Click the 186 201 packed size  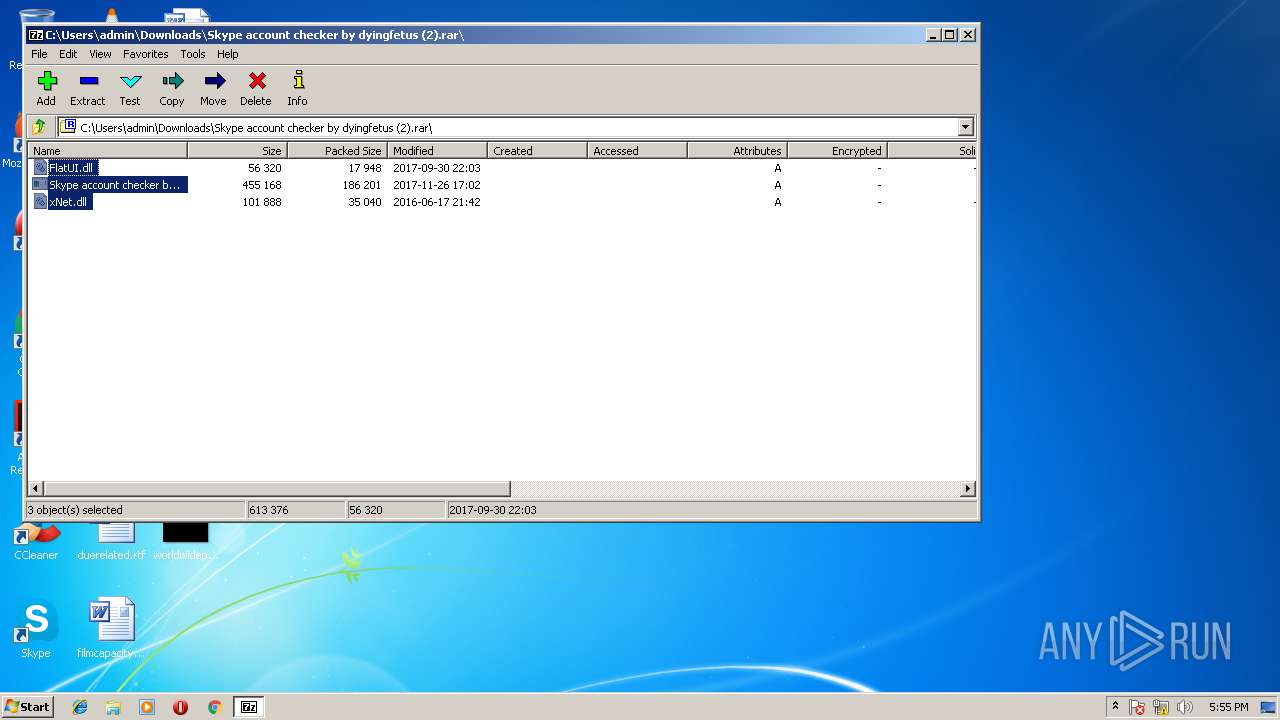click(x=362, y=185)
